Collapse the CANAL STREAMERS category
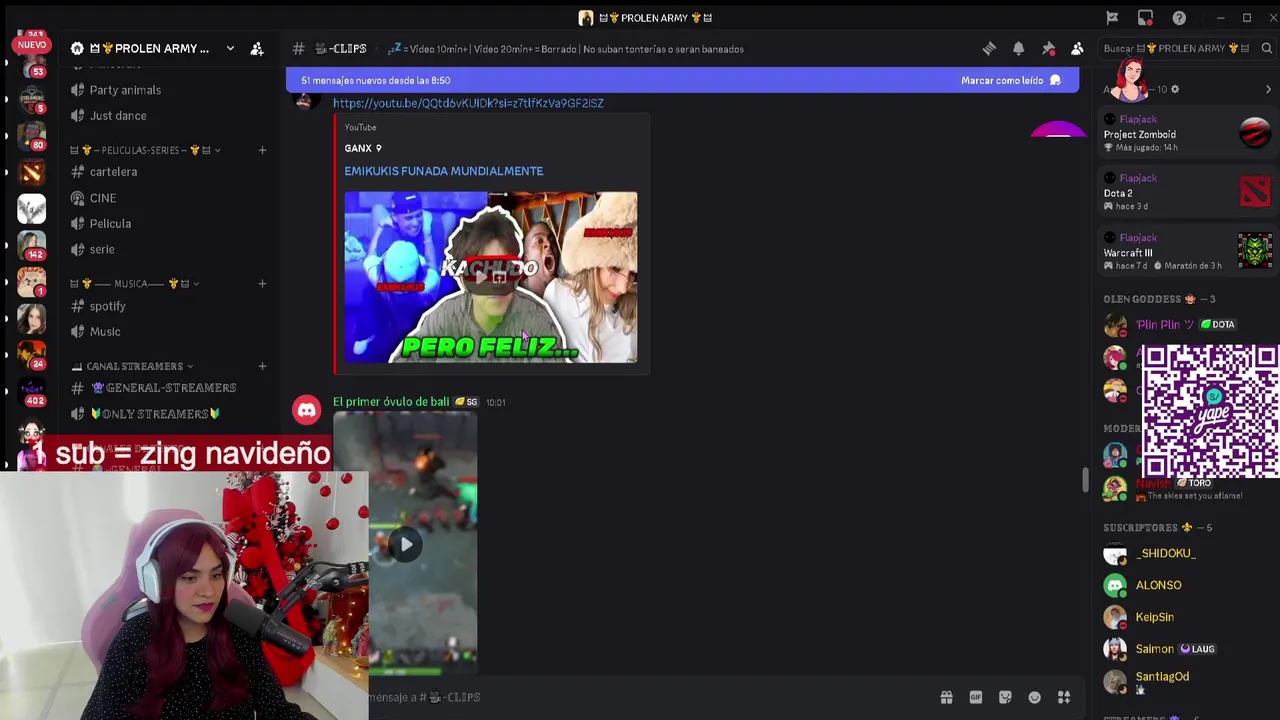The height and width of the screenshot is (720, 1280). (132, 366)
